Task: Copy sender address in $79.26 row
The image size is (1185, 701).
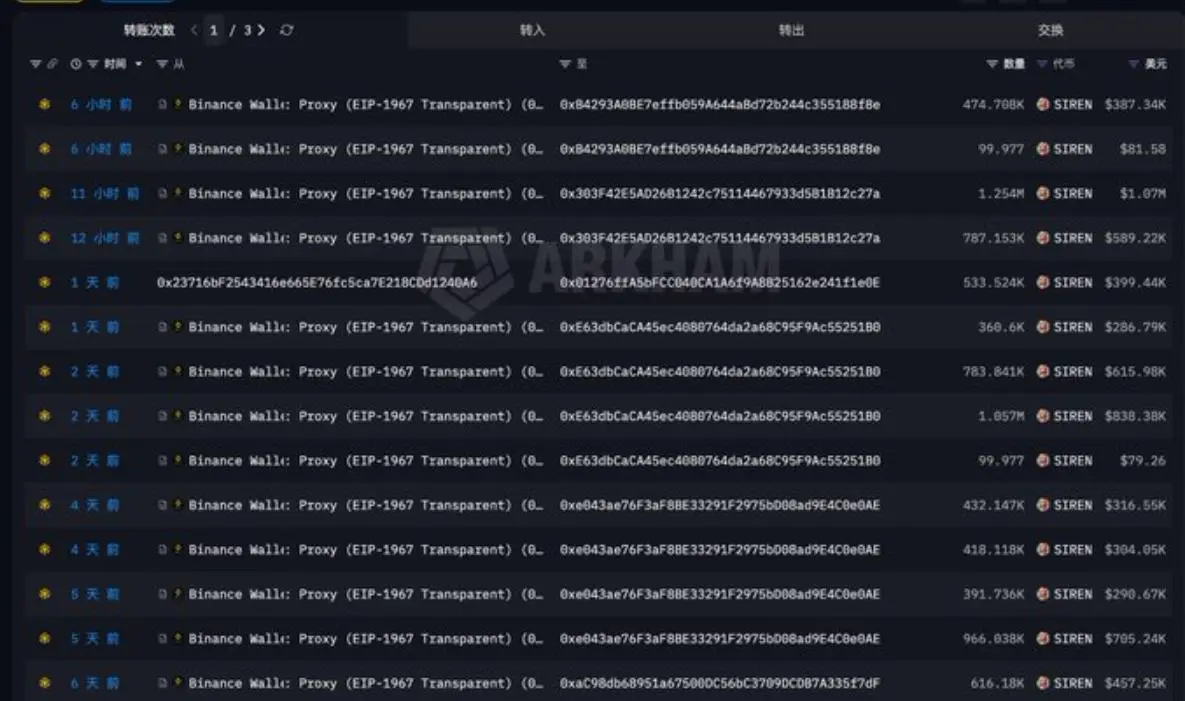Action: click(162, 461)
